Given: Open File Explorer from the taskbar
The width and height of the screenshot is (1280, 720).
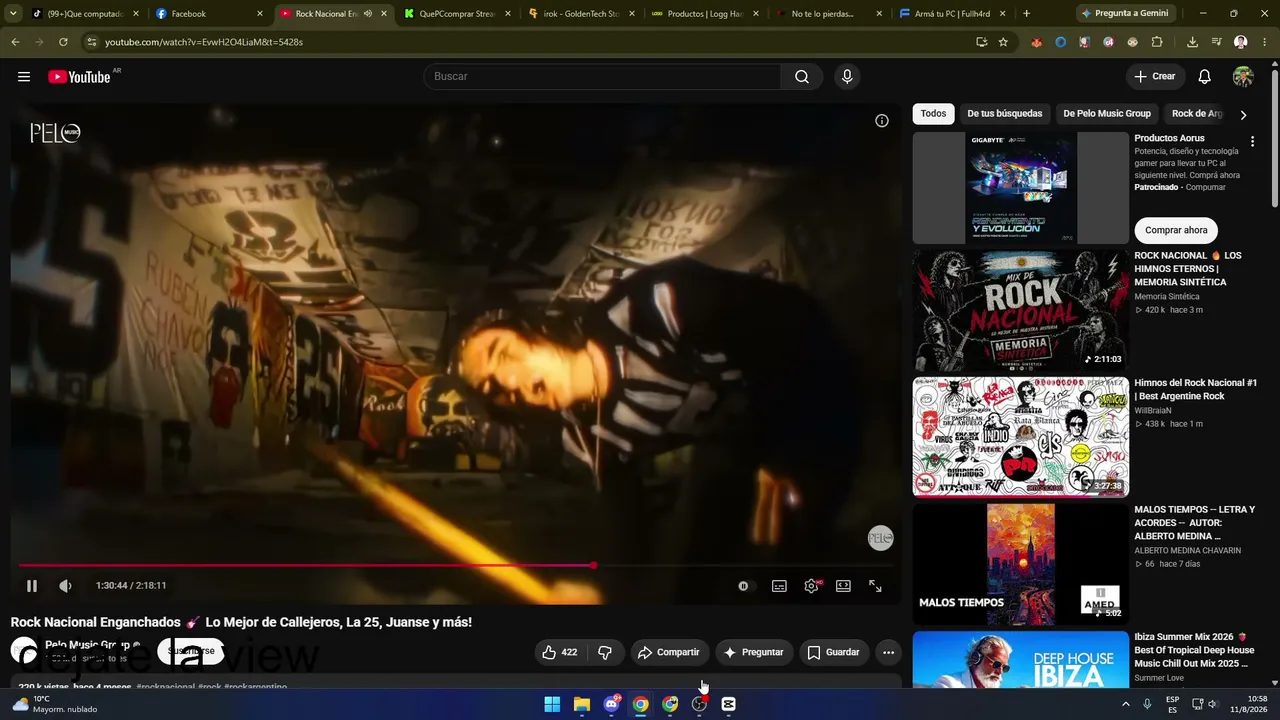Looking at the screenshot, I should 582,704.
